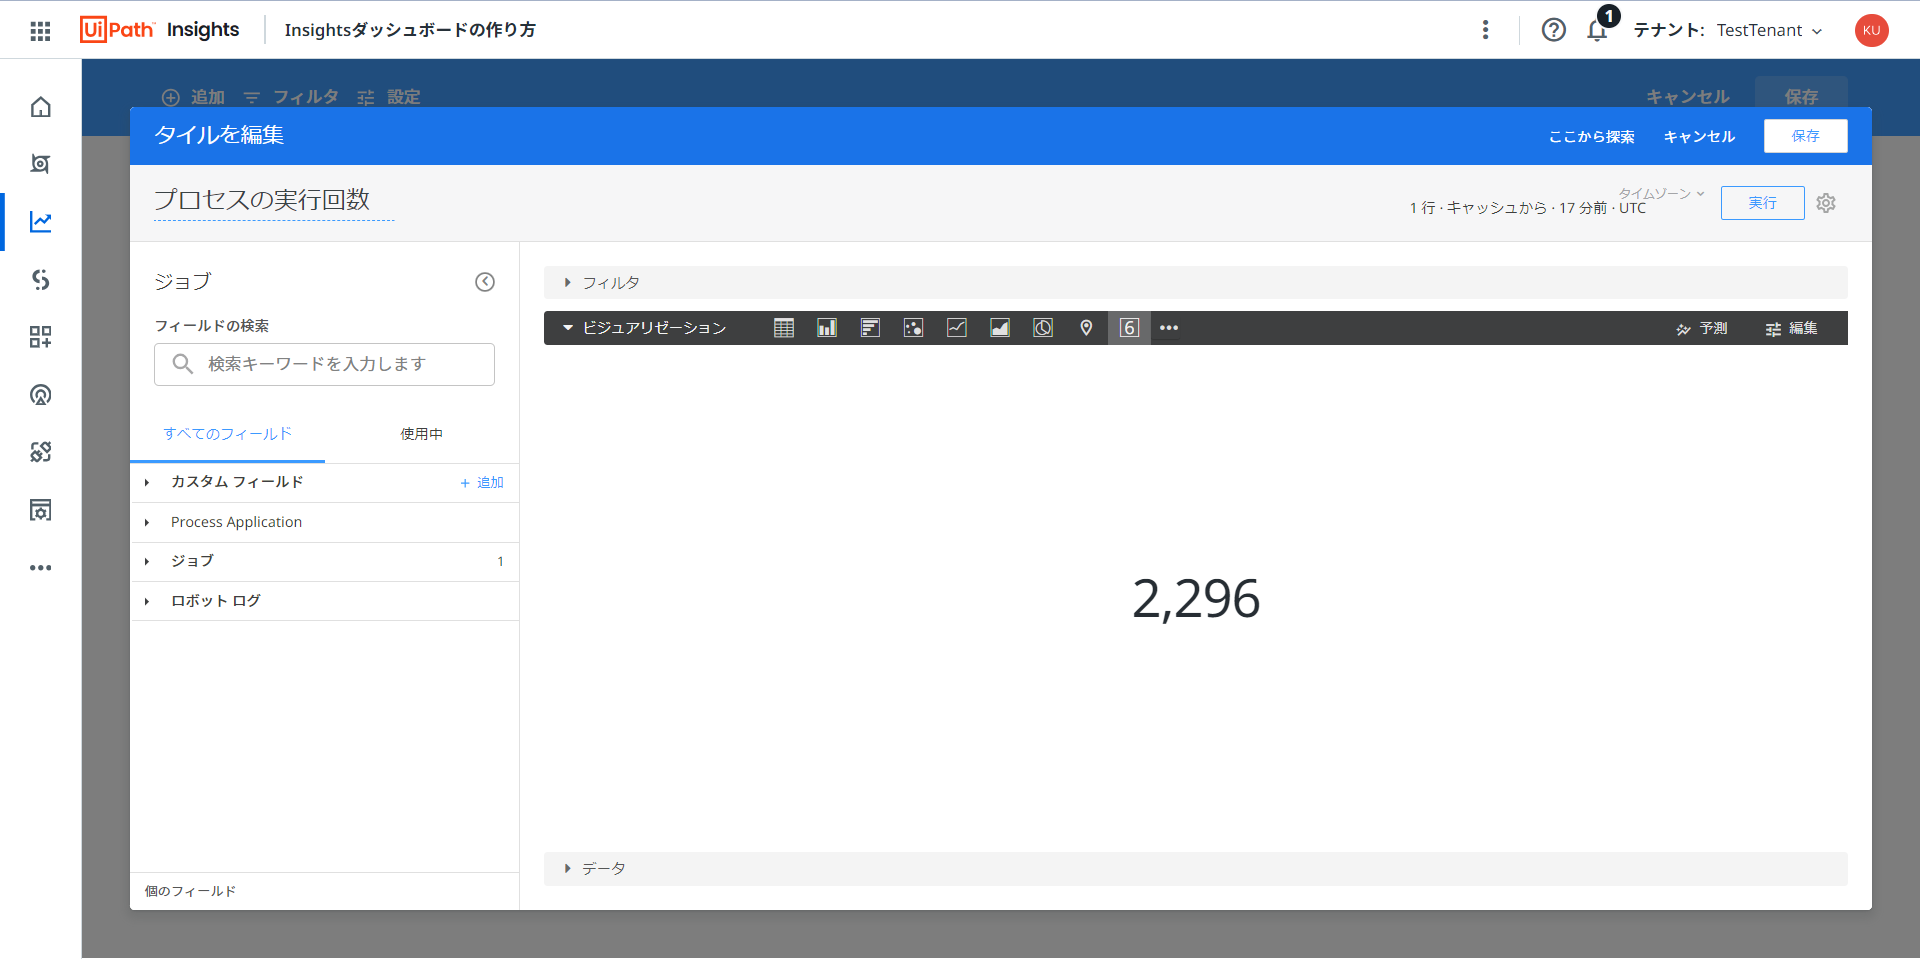Click 追加 in dashboard toolbar
Image resolution: width=1920 pixels, height=959 pixels.
tap(194, 97)
